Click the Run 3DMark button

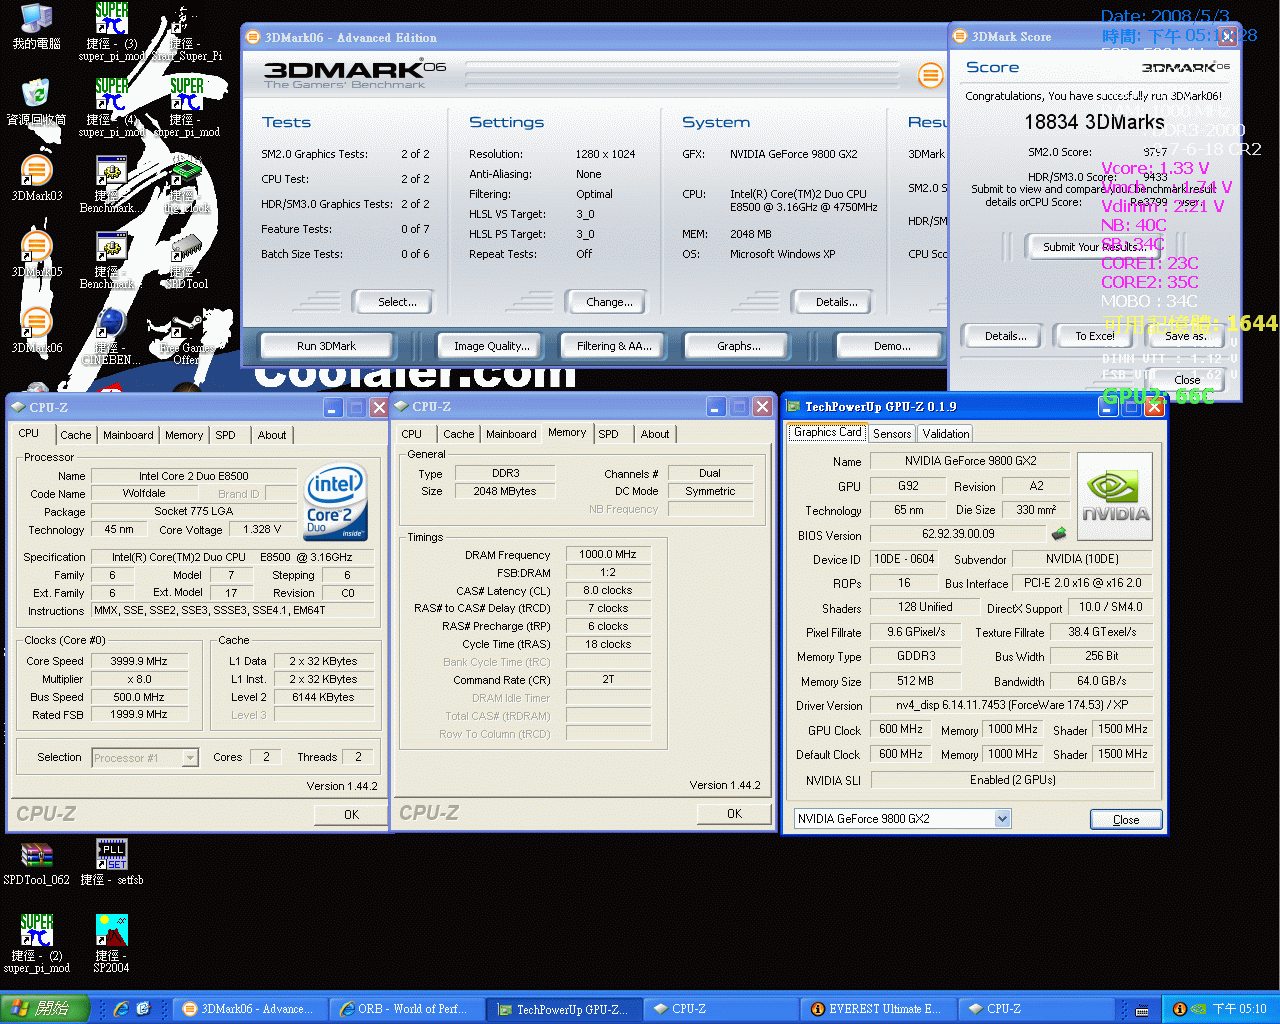(x=326, y=346)
